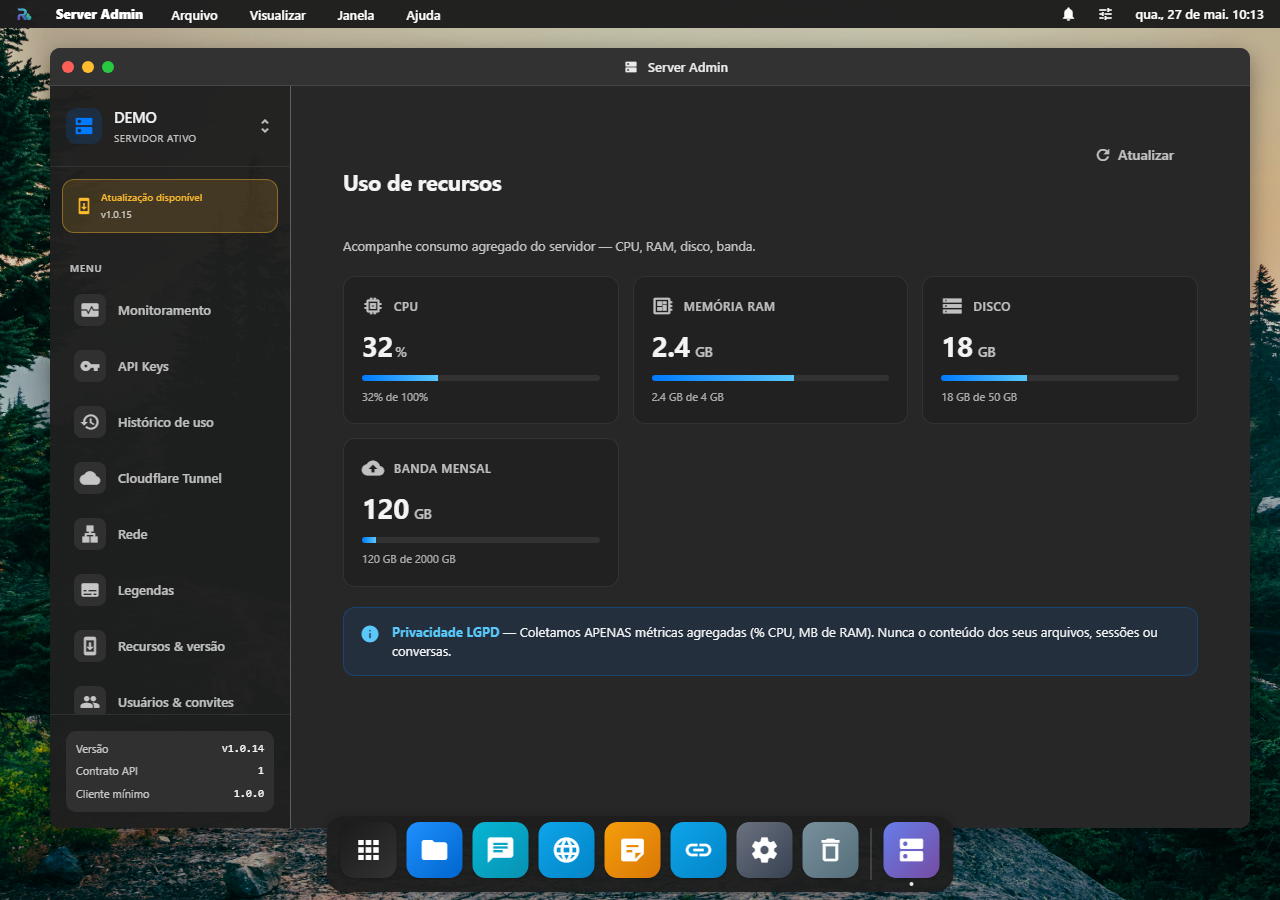The width and height of the screenshot is (1280, 900).
Task: Navigate to Cloudflare Tunnel
Action: pos(170,478)
